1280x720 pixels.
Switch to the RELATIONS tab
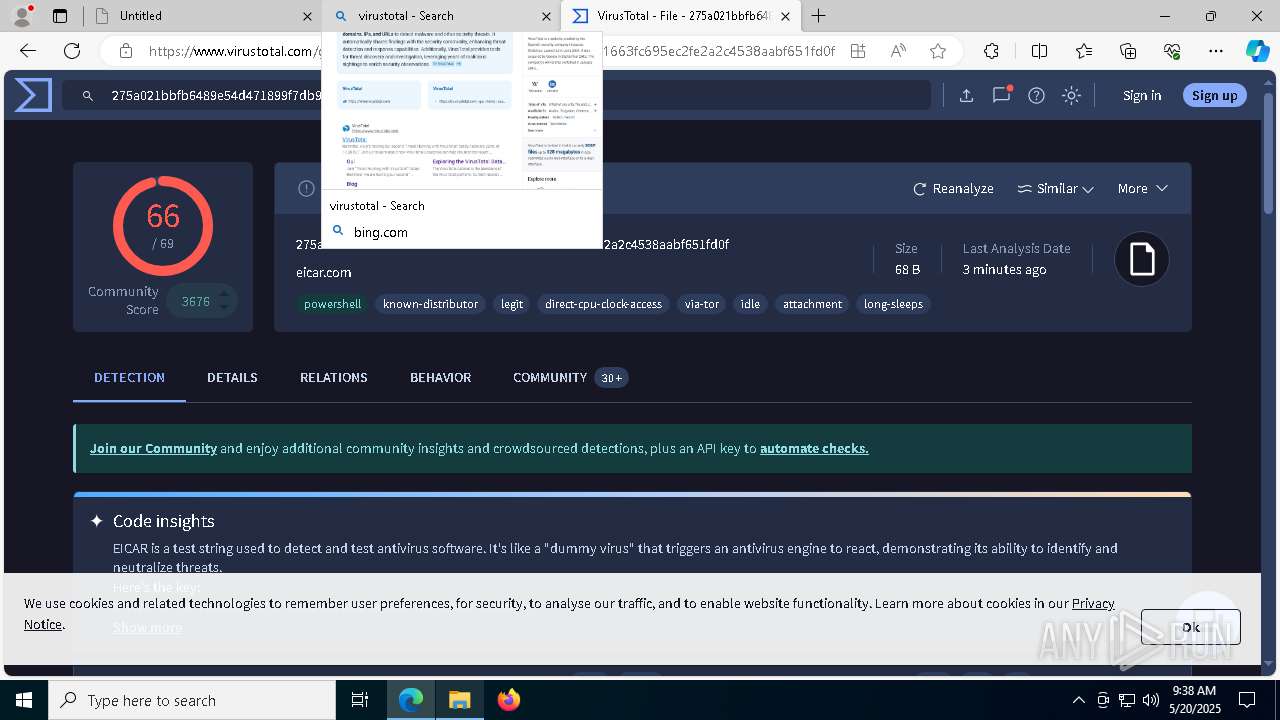pos(334,378)
